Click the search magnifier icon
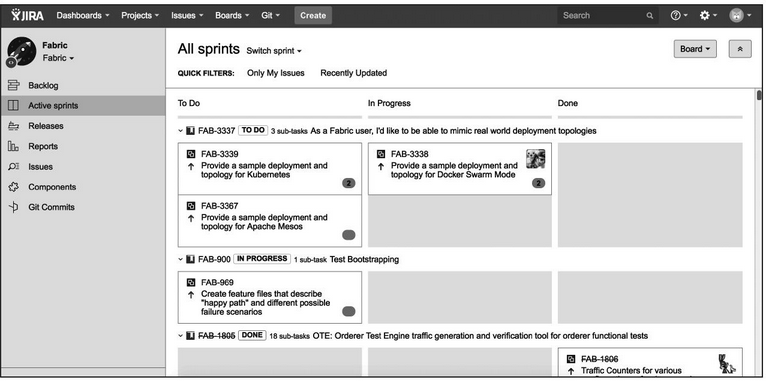The image size is (766, 381). click(649, 16)
